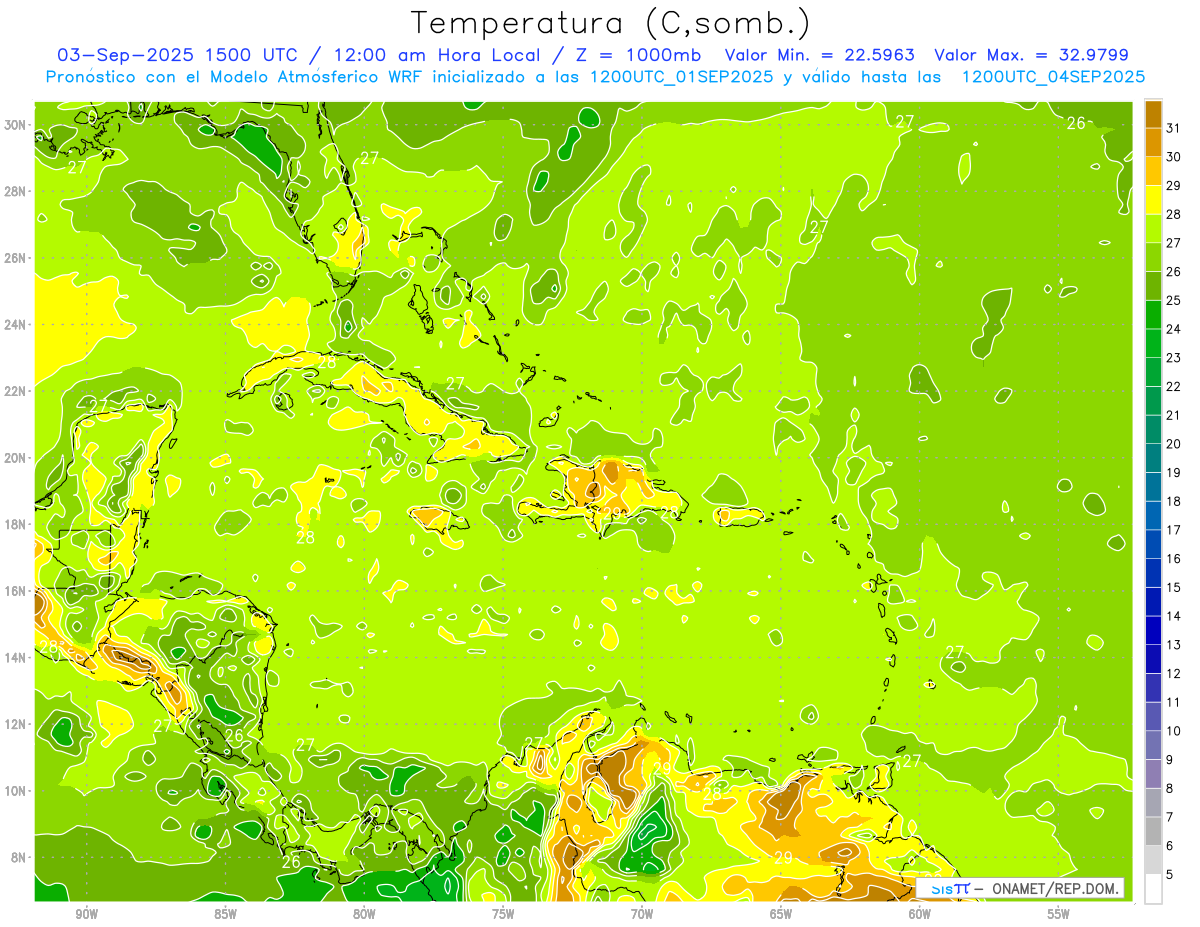Select "Valor Min. = 22.5963"
The height and width of the screenshot is (927, 1200).
820,55
